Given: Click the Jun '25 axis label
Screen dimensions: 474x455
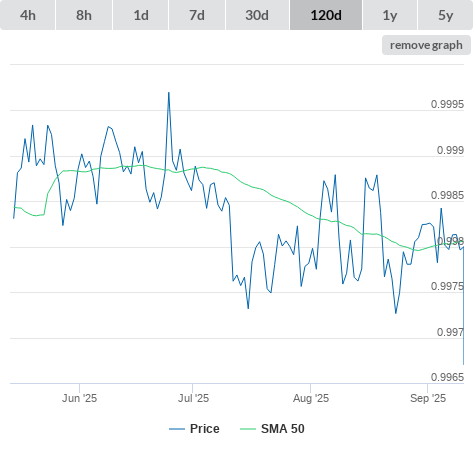Looking at the screenshot, I should (79, 398).
